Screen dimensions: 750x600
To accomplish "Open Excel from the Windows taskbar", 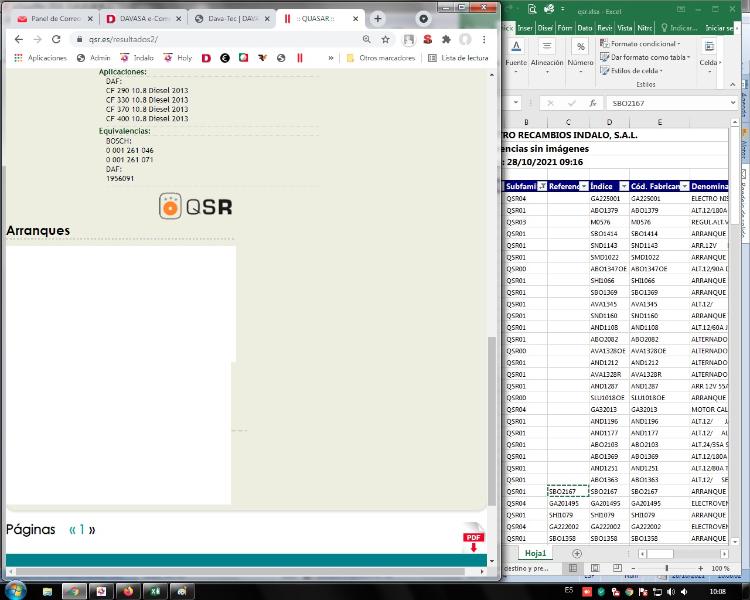I will point(155,591).
